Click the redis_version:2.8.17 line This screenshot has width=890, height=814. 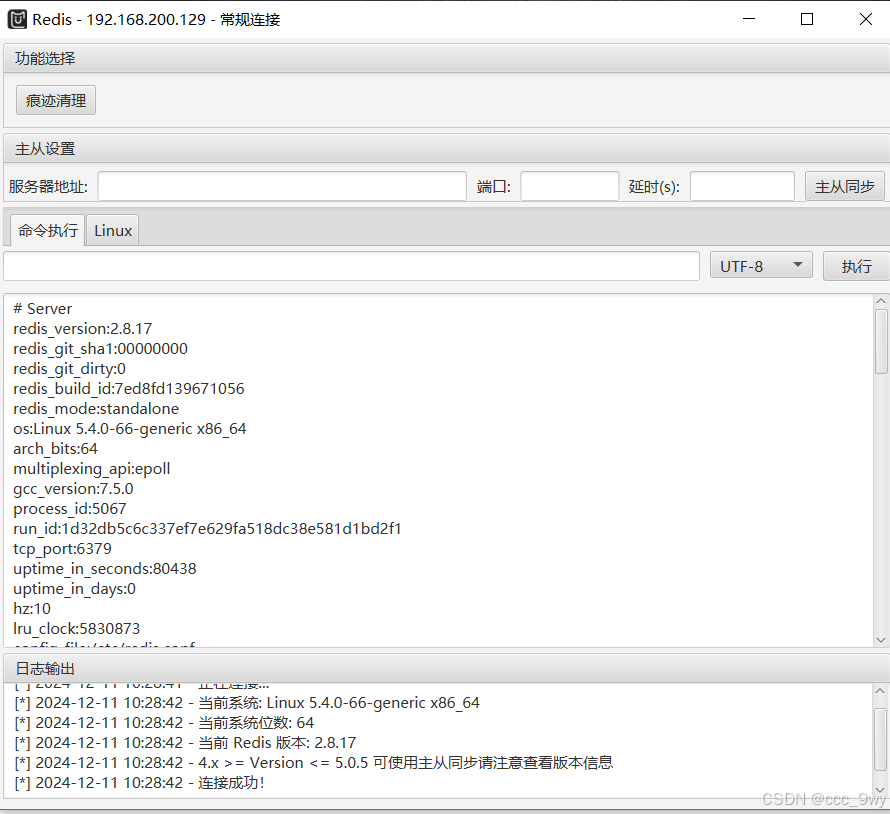click(x=83, y=329)
